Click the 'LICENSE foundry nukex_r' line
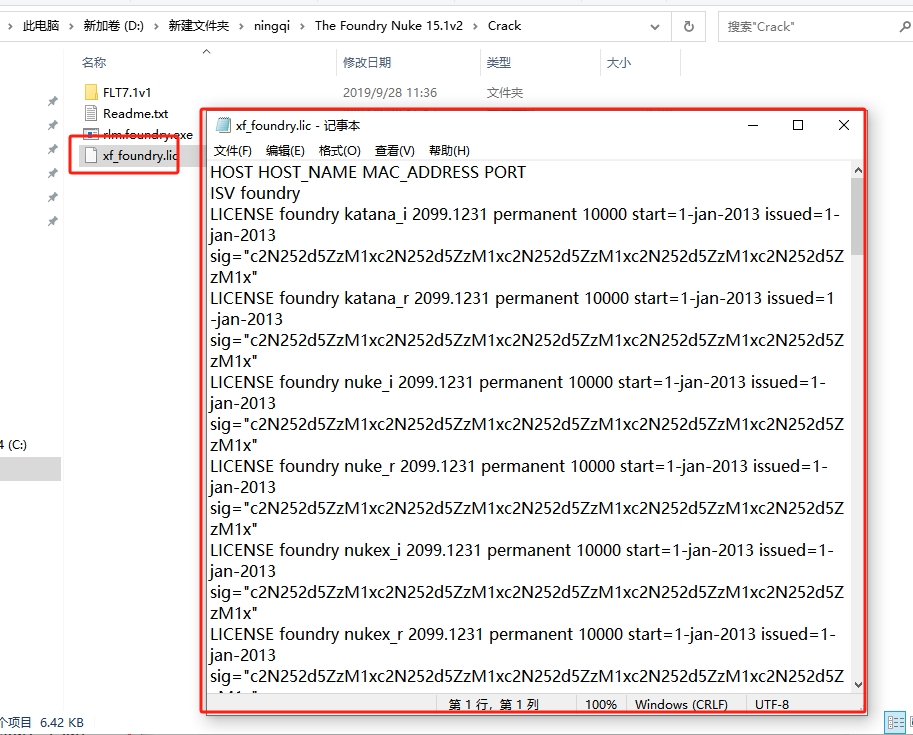Viewport: 913px width, 735px height. [x=523, y=634]
